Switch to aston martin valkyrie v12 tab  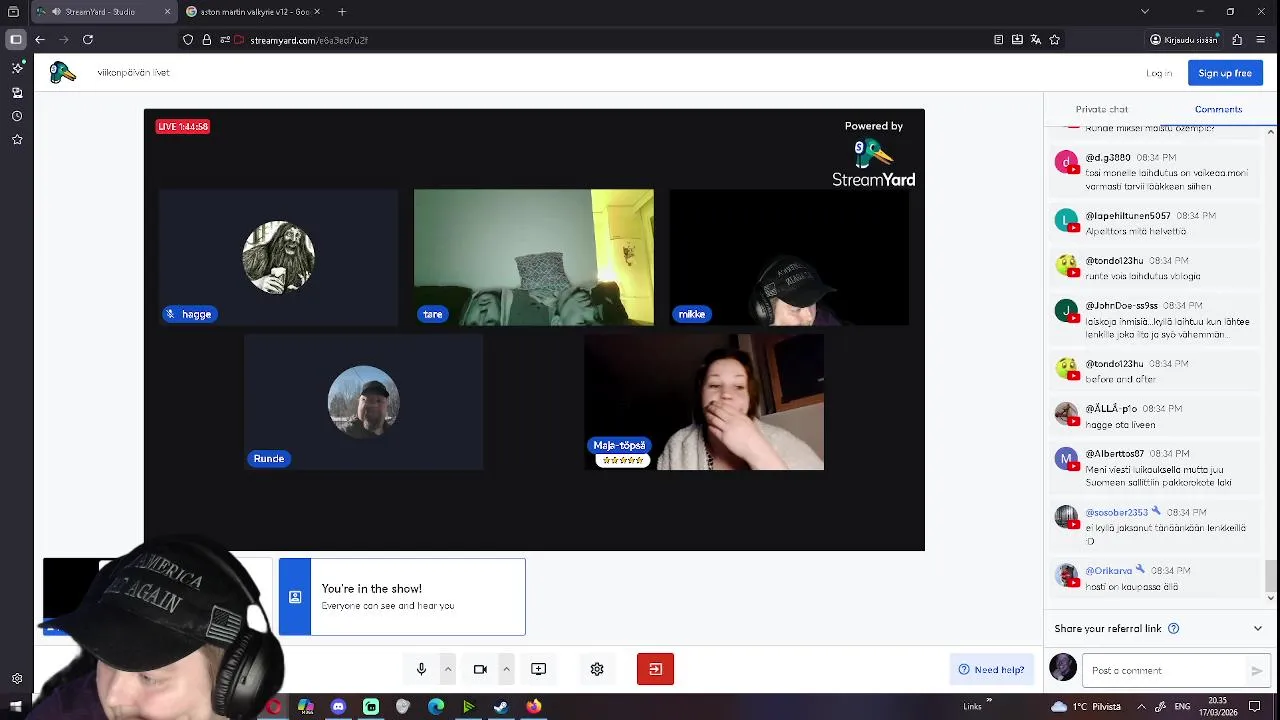tap(252, 12)
